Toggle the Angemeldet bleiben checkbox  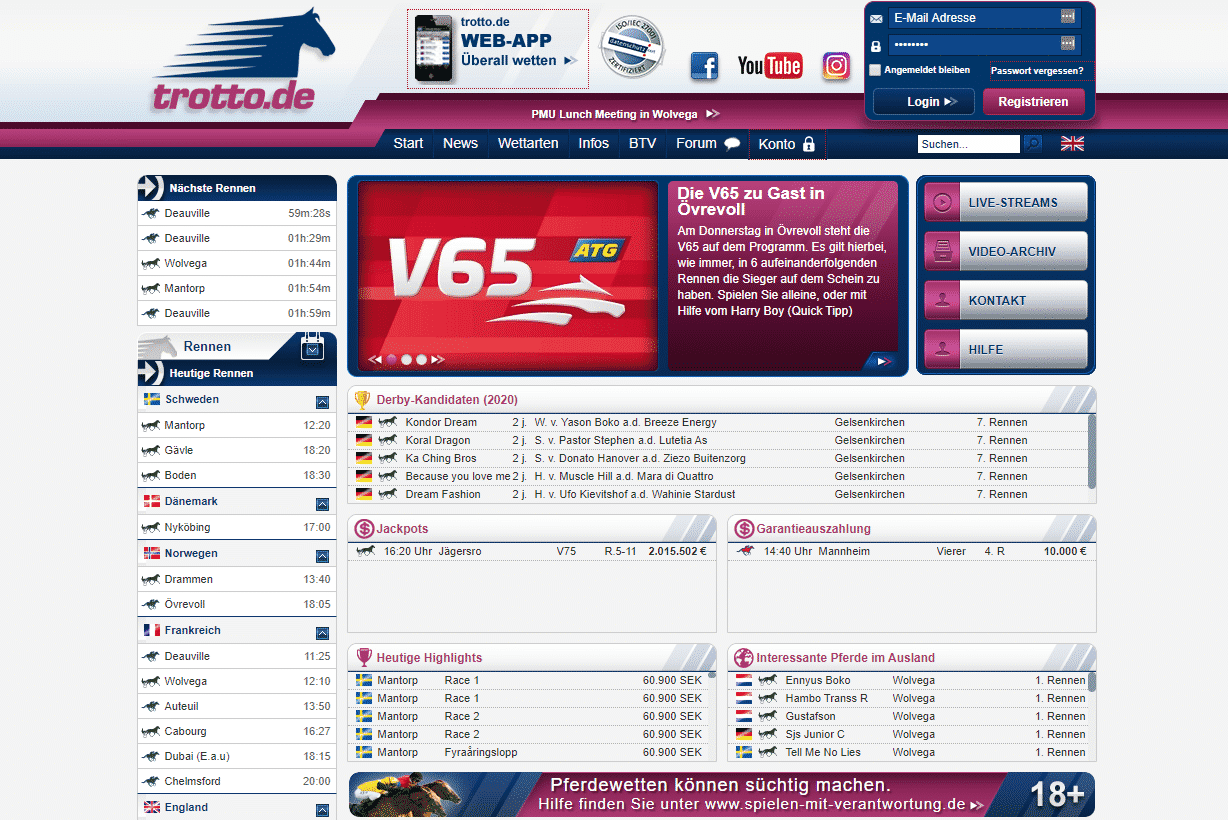(876, 70)
